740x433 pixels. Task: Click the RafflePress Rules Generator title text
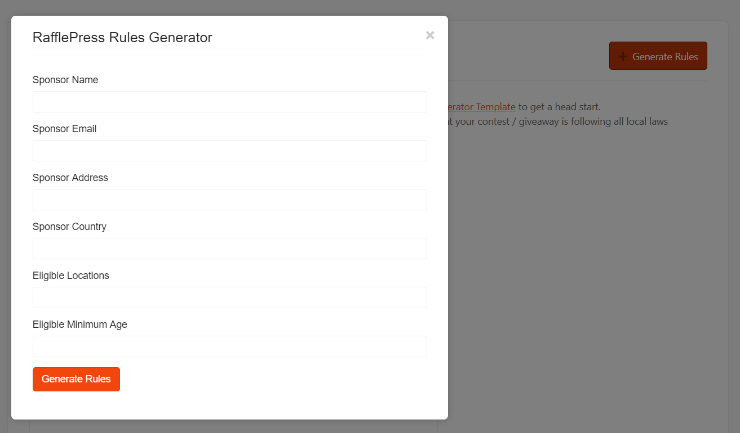tap(122, 37)
